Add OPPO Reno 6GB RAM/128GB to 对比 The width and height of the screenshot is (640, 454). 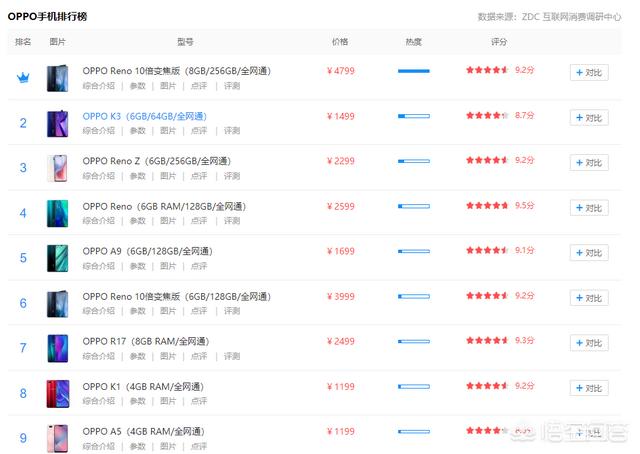tap(589, 208)
